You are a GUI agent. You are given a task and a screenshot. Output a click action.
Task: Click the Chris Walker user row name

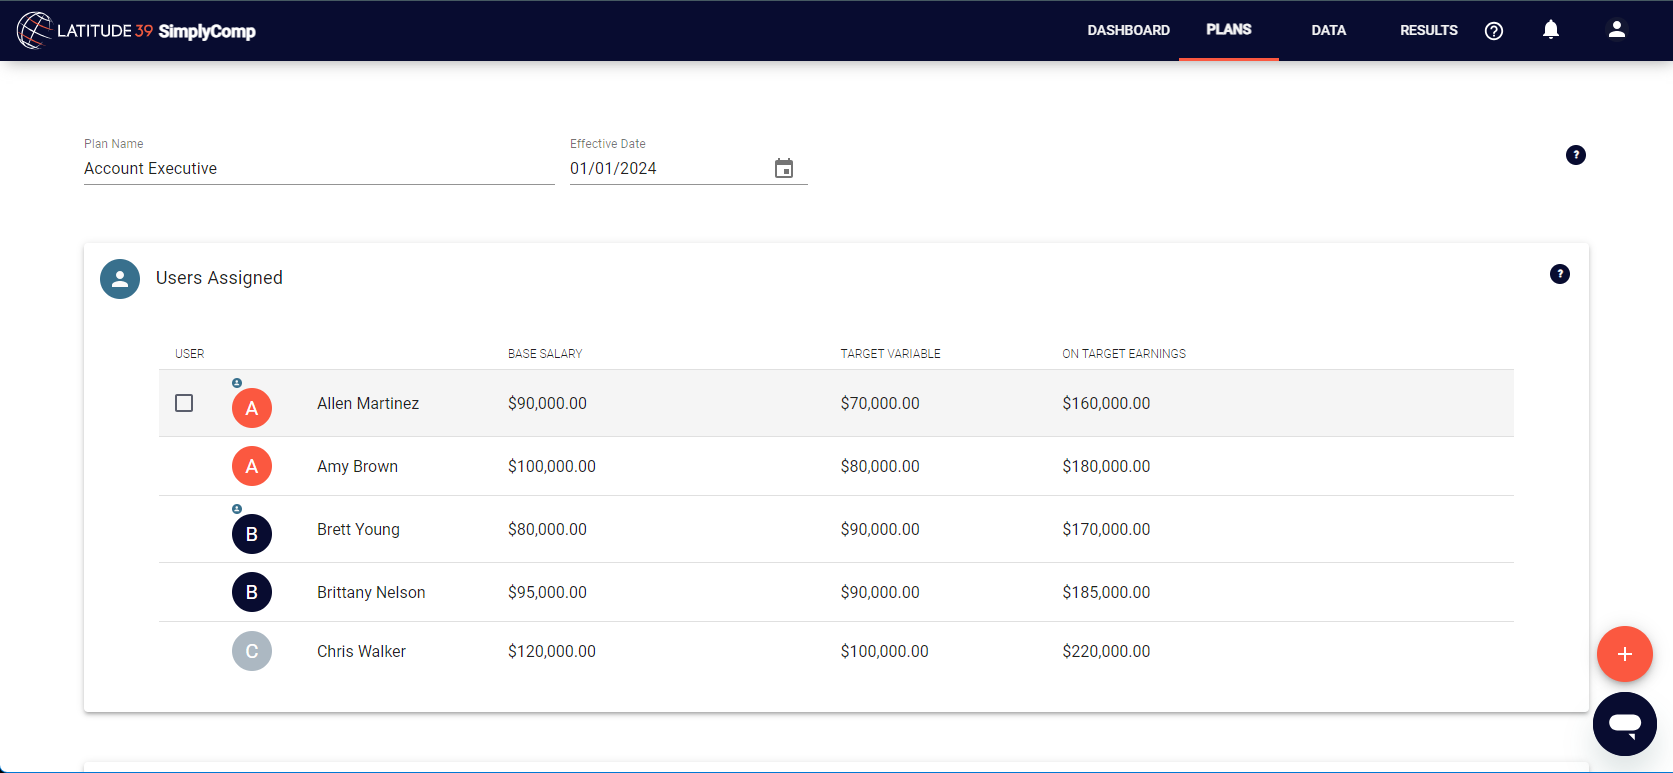point(361,652)
